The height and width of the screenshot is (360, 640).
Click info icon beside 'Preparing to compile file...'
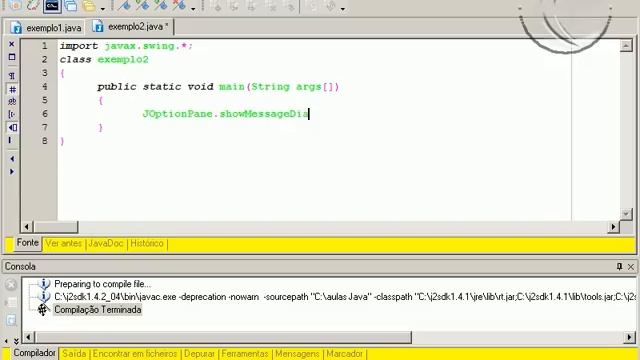44,284
